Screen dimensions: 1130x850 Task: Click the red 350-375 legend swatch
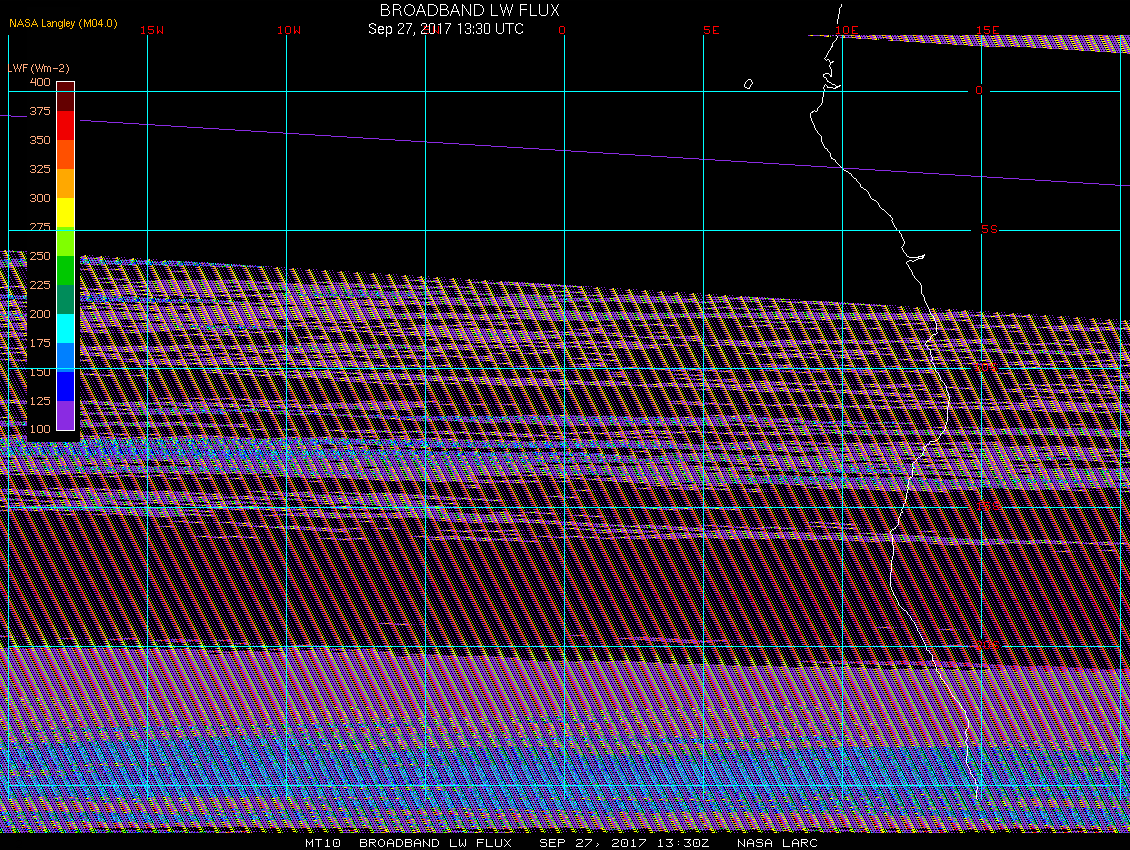66,125
